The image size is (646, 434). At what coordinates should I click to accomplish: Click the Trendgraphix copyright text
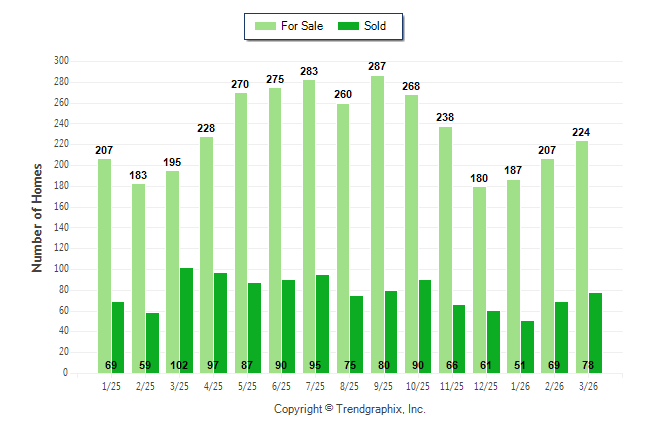(x=350, y=410)
